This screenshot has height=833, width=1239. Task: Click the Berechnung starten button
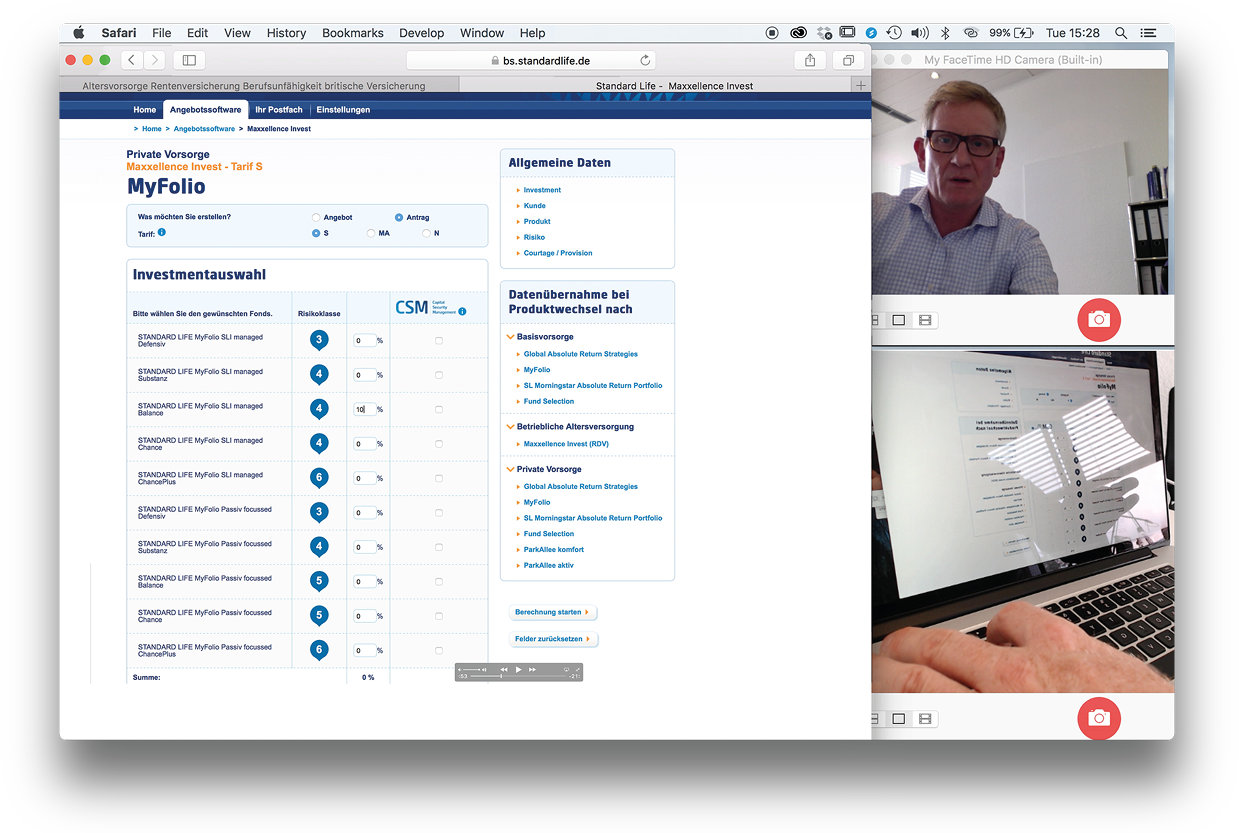553,612
